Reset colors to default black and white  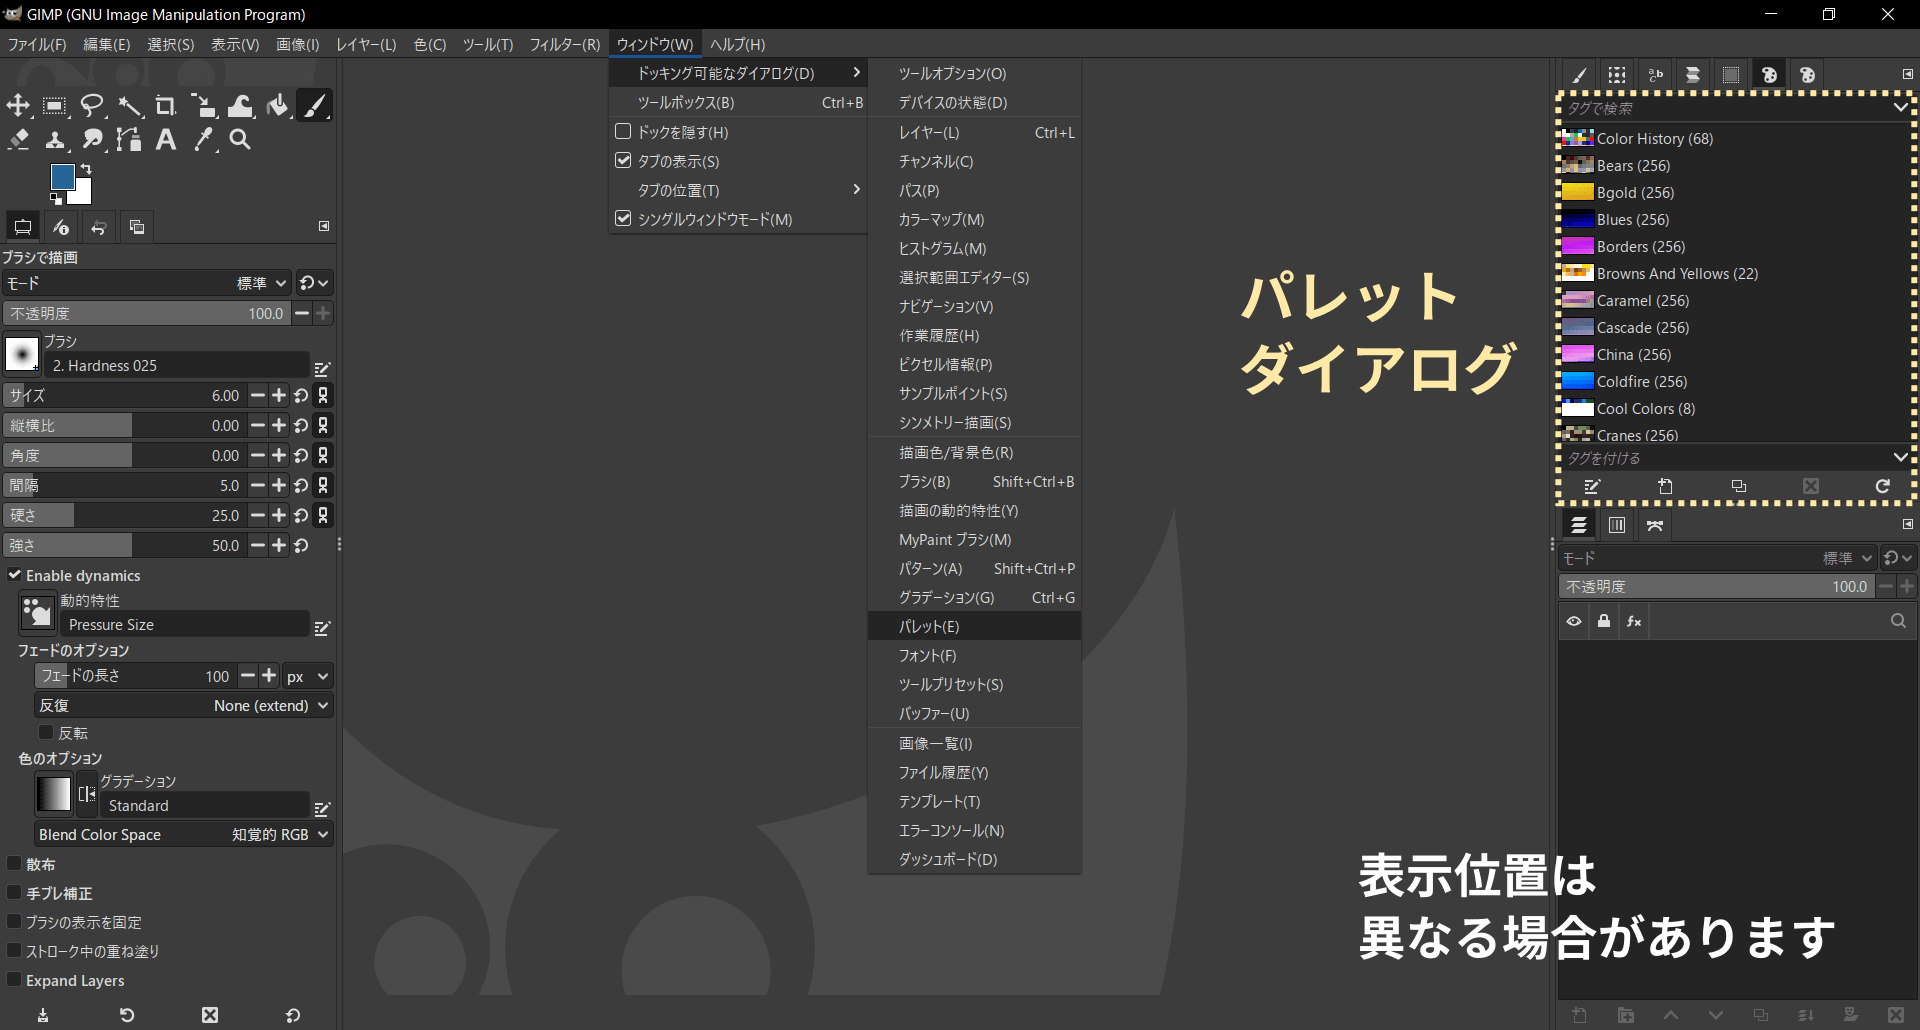[x=56, y=199]
